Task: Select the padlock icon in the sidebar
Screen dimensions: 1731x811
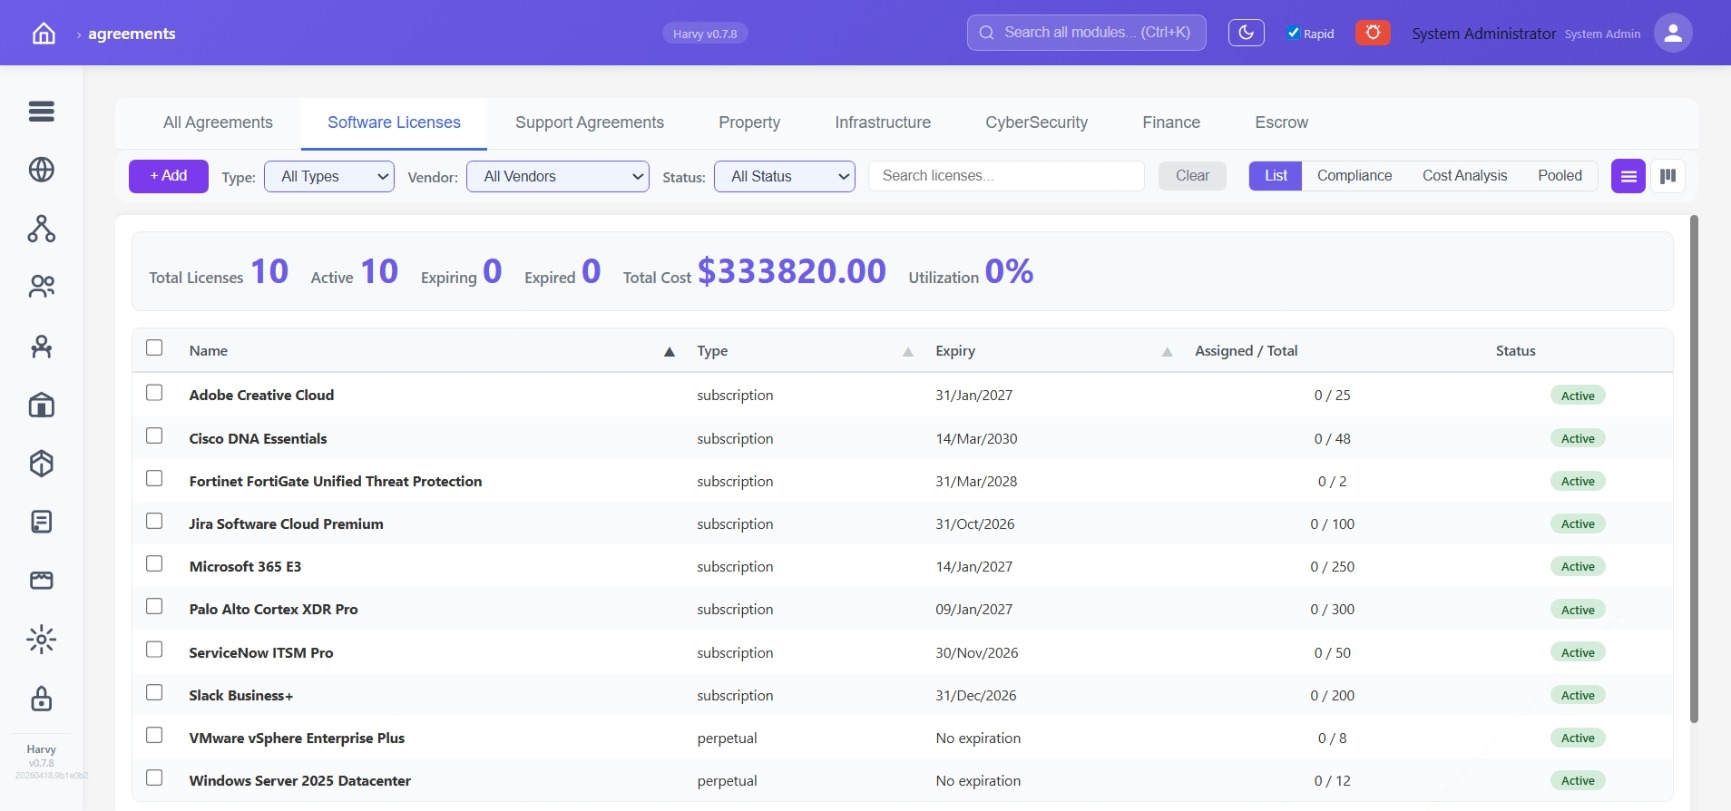Action: click(x=41, y=698)
